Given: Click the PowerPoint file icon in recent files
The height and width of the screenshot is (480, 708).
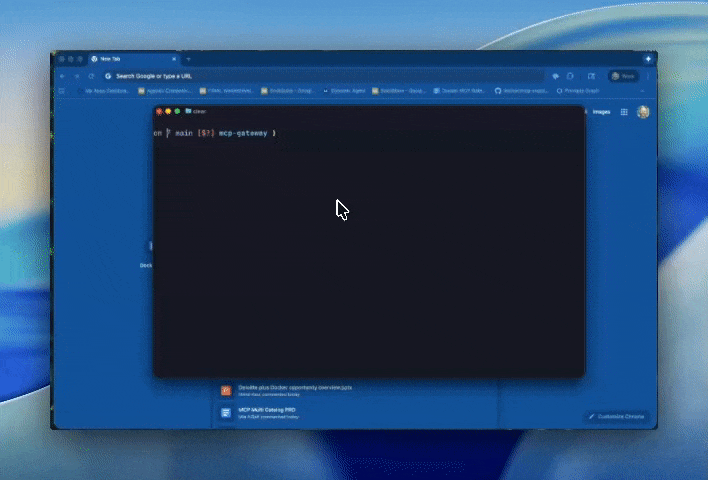Looking at the screenshot, I should (x=227, y=390).
